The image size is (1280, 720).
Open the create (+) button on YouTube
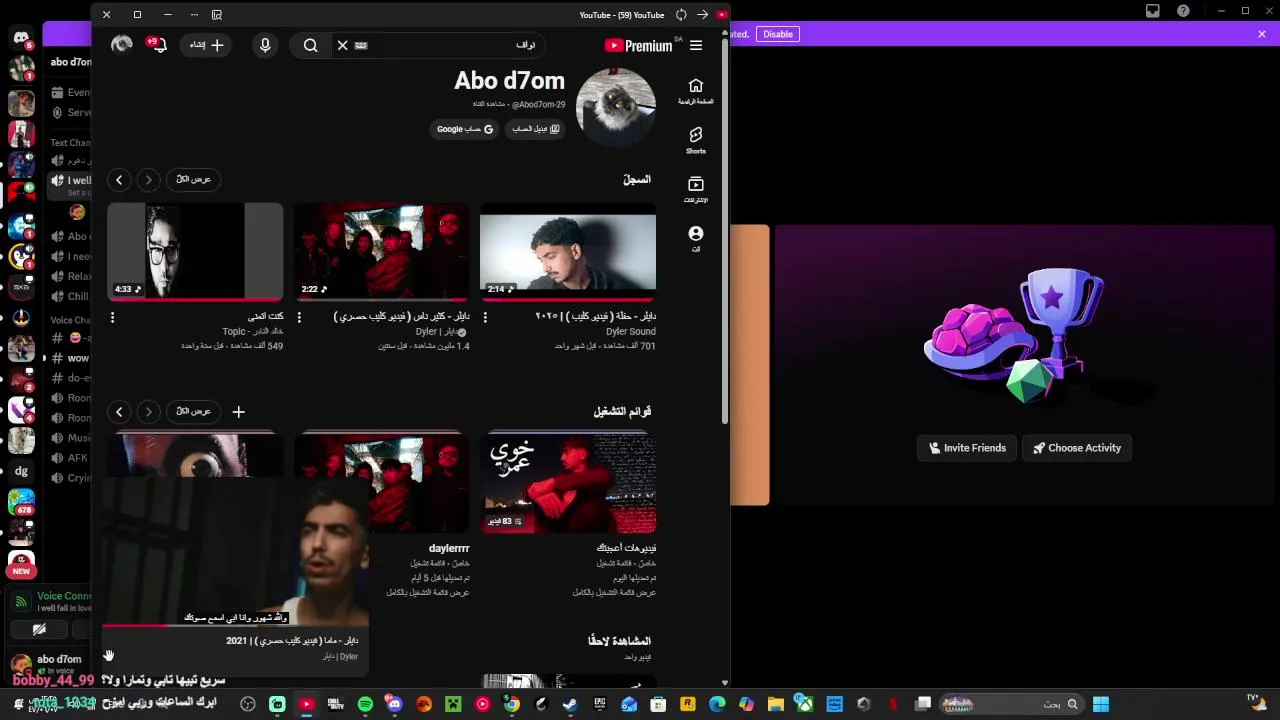click(207, 45)
